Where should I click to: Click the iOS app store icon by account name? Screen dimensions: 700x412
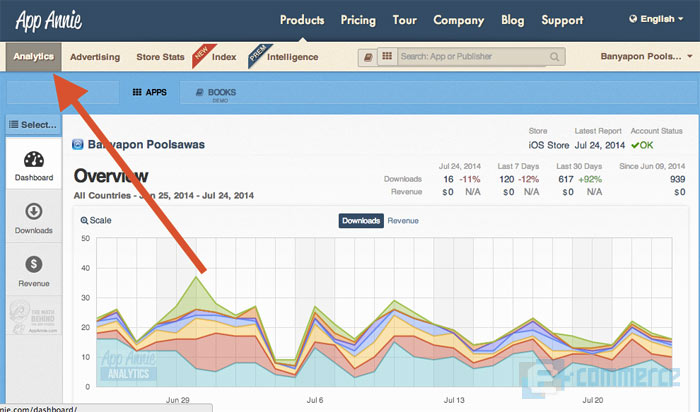click(78, 144)
